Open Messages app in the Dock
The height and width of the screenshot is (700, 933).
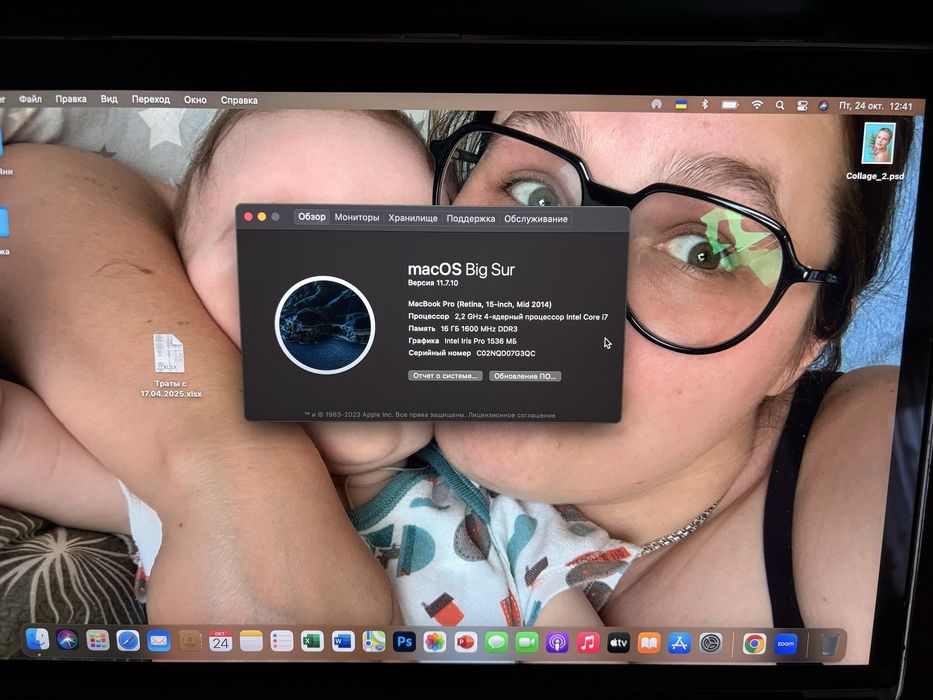coord(496,643)
